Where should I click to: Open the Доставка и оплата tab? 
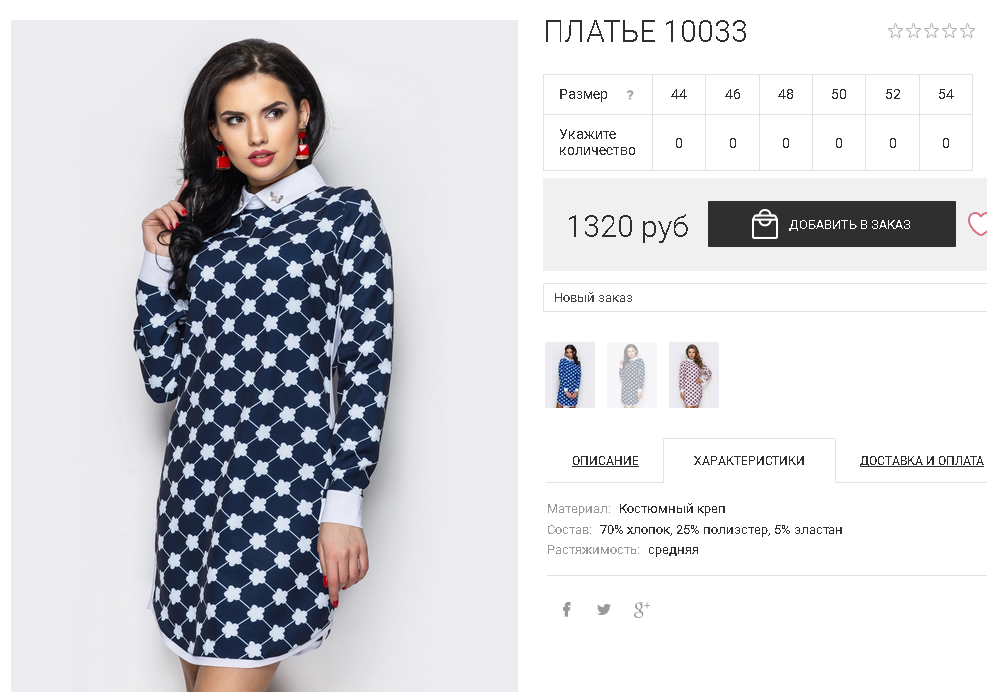(x=922, y=460)
